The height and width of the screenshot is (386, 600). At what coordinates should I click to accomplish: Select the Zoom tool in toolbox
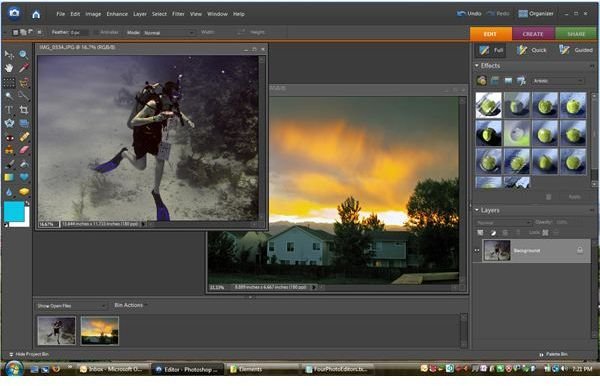pos(24,55)
